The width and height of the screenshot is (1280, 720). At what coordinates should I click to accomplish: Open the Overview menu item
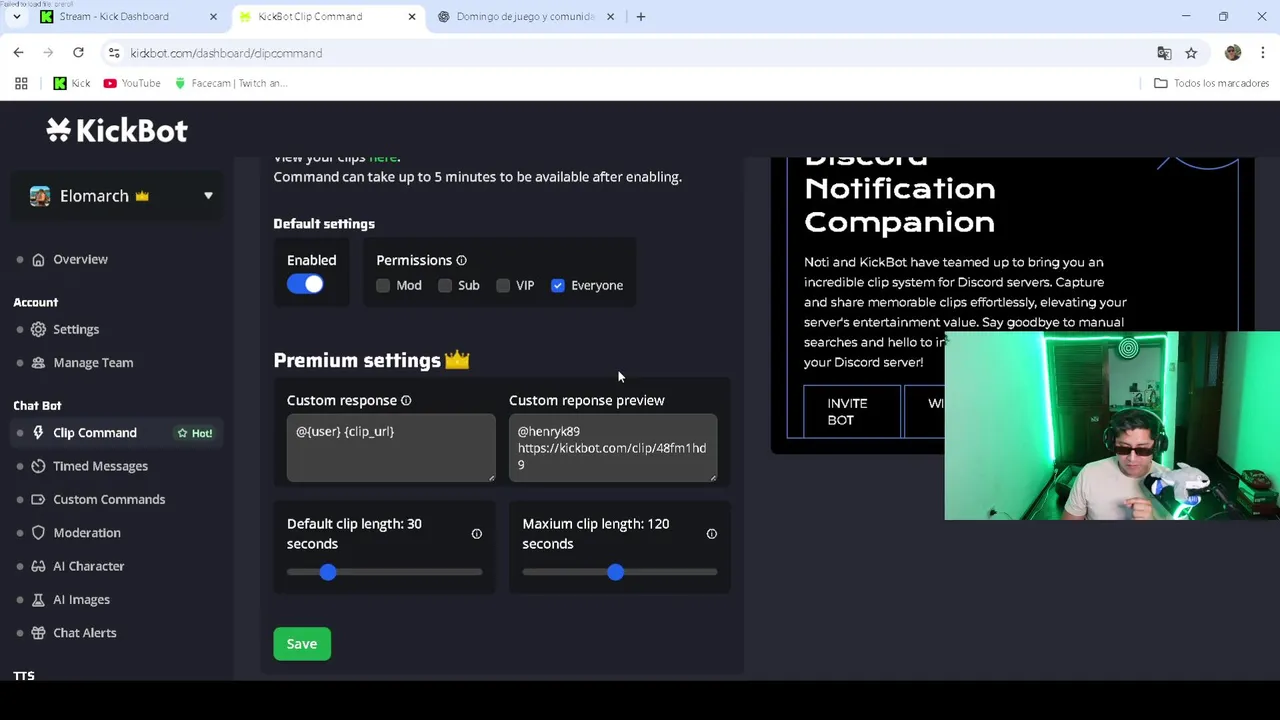(80, 260)
